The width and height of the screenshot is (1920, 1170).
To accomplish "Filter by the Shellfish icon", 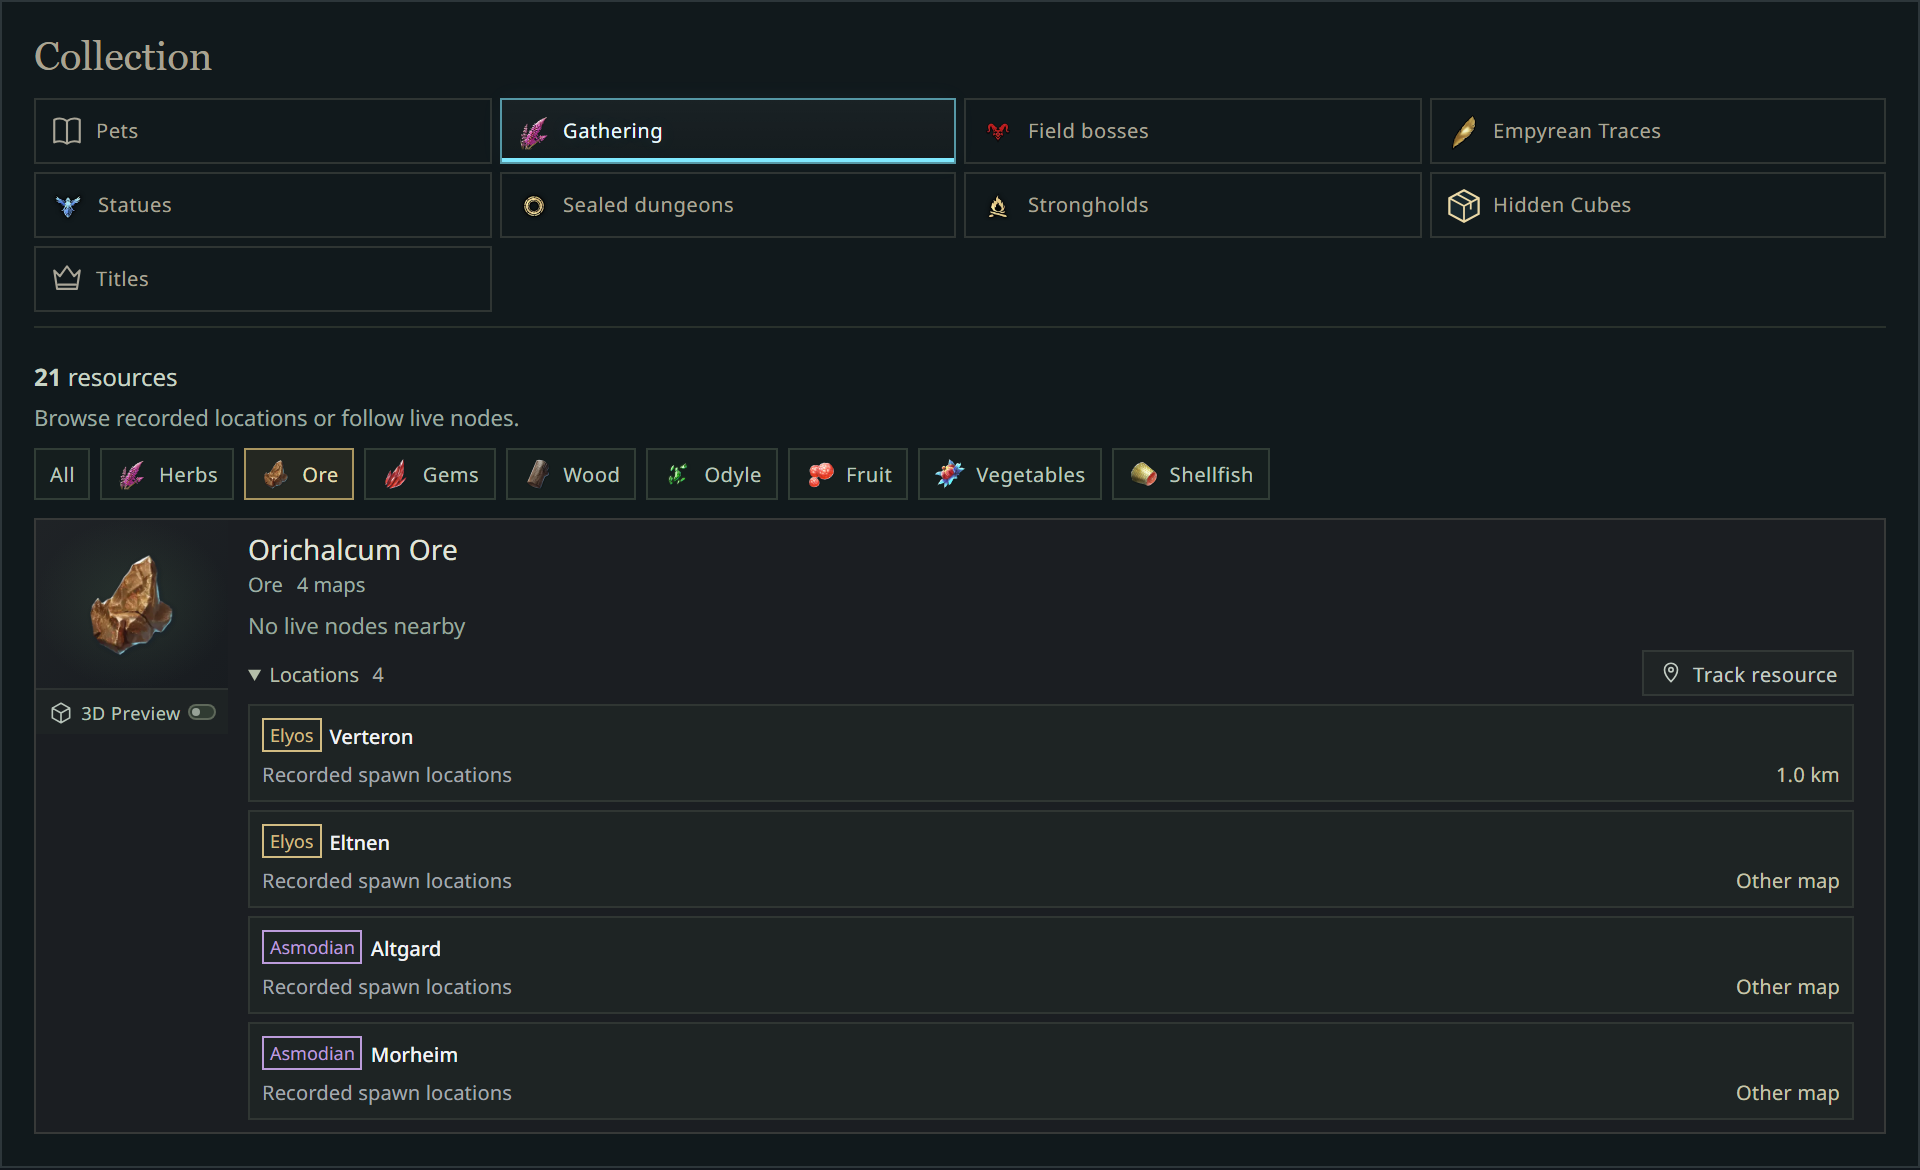I will 1144,474.
